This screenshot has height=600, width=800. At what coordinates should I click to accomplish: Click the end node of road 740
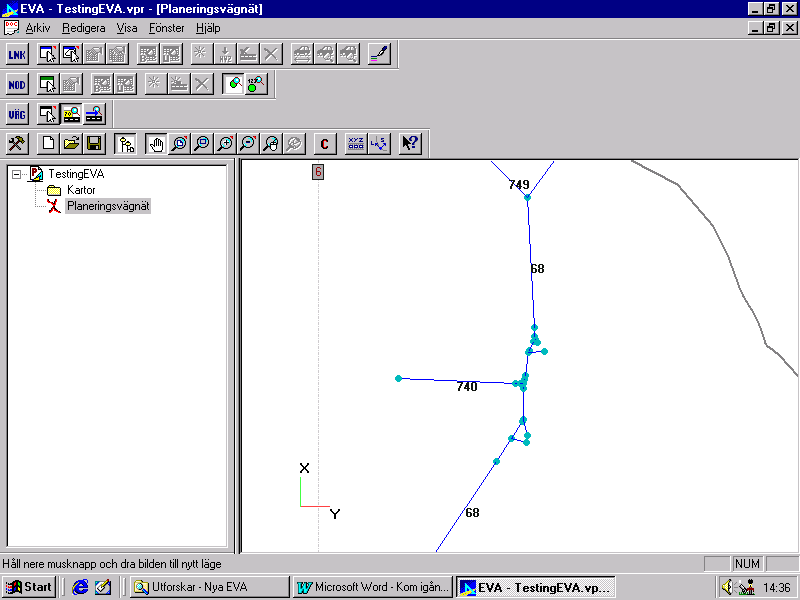[398, 379]
